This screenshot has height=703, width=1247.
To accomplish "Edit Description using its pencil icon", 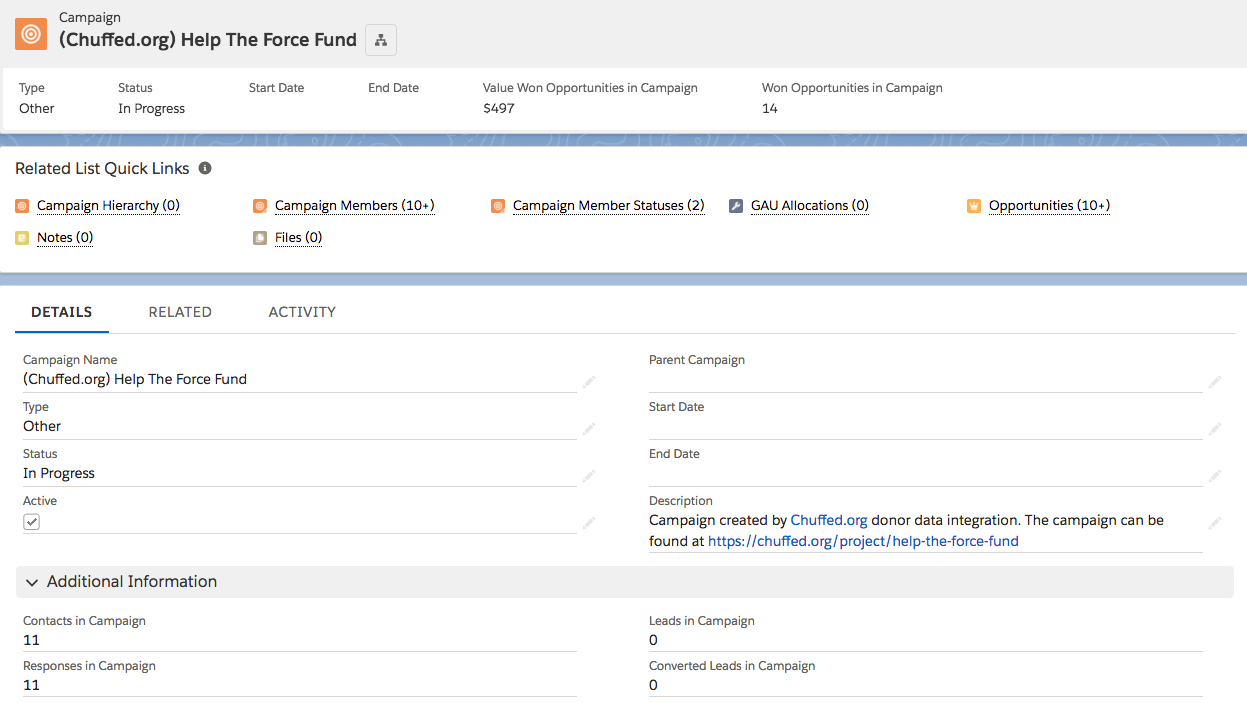I will coord(1214,522).
